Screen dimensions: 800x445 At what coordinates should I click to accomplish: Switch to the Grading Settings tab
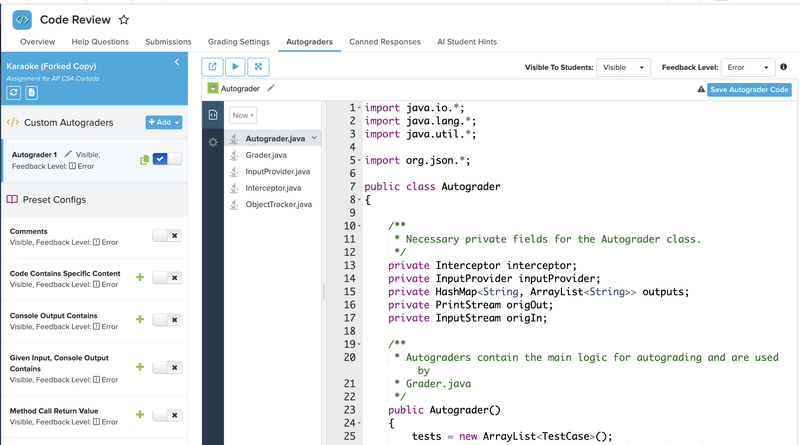coord(238,42)
